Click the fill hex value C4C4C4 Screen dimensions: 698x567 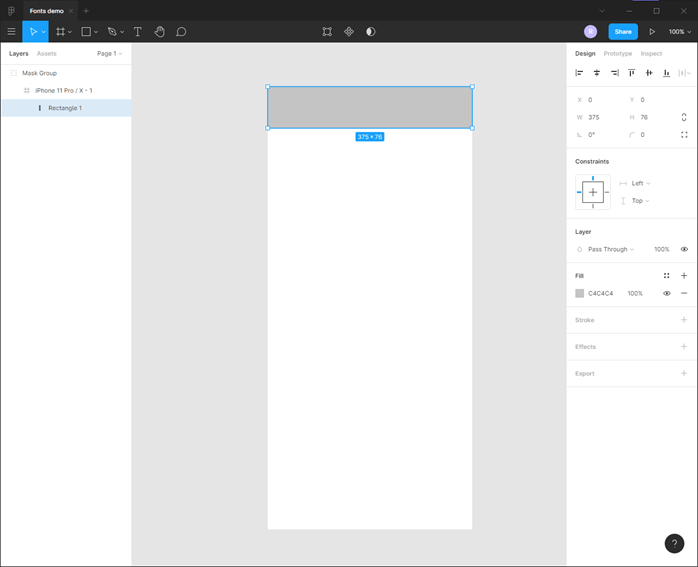coord(600,293)
